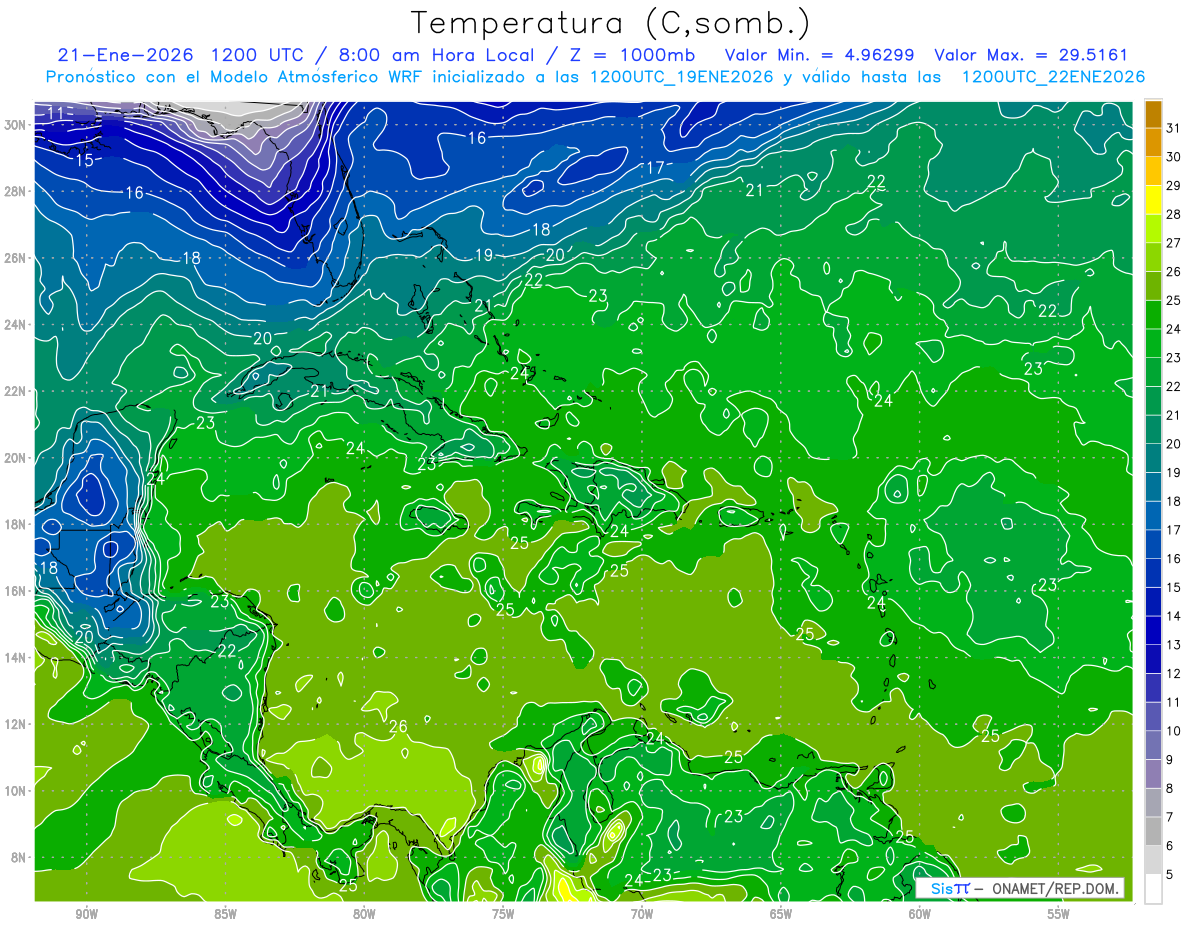Click the "19" contour label on the map
Image resolution: width=1200 pixels, height=927 pixels.
pyautogui.click(x=483, y=255)
